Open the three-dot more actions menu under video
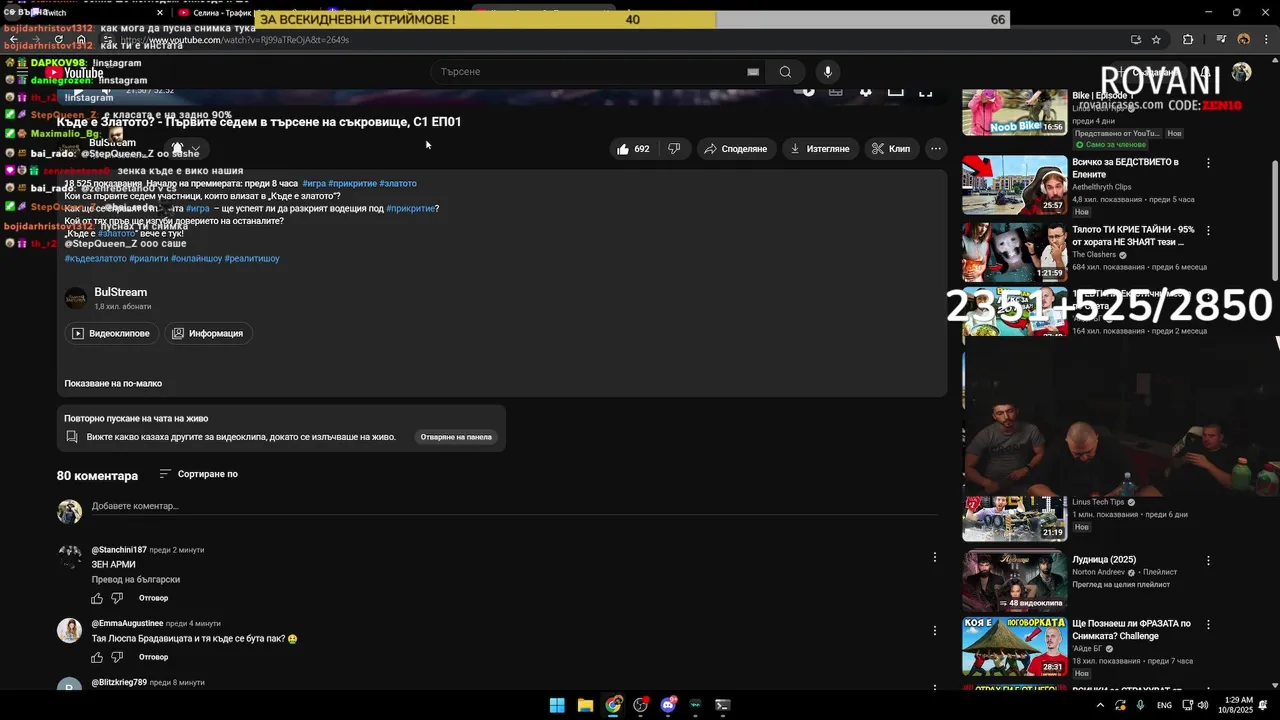 [x=936, y=149]
